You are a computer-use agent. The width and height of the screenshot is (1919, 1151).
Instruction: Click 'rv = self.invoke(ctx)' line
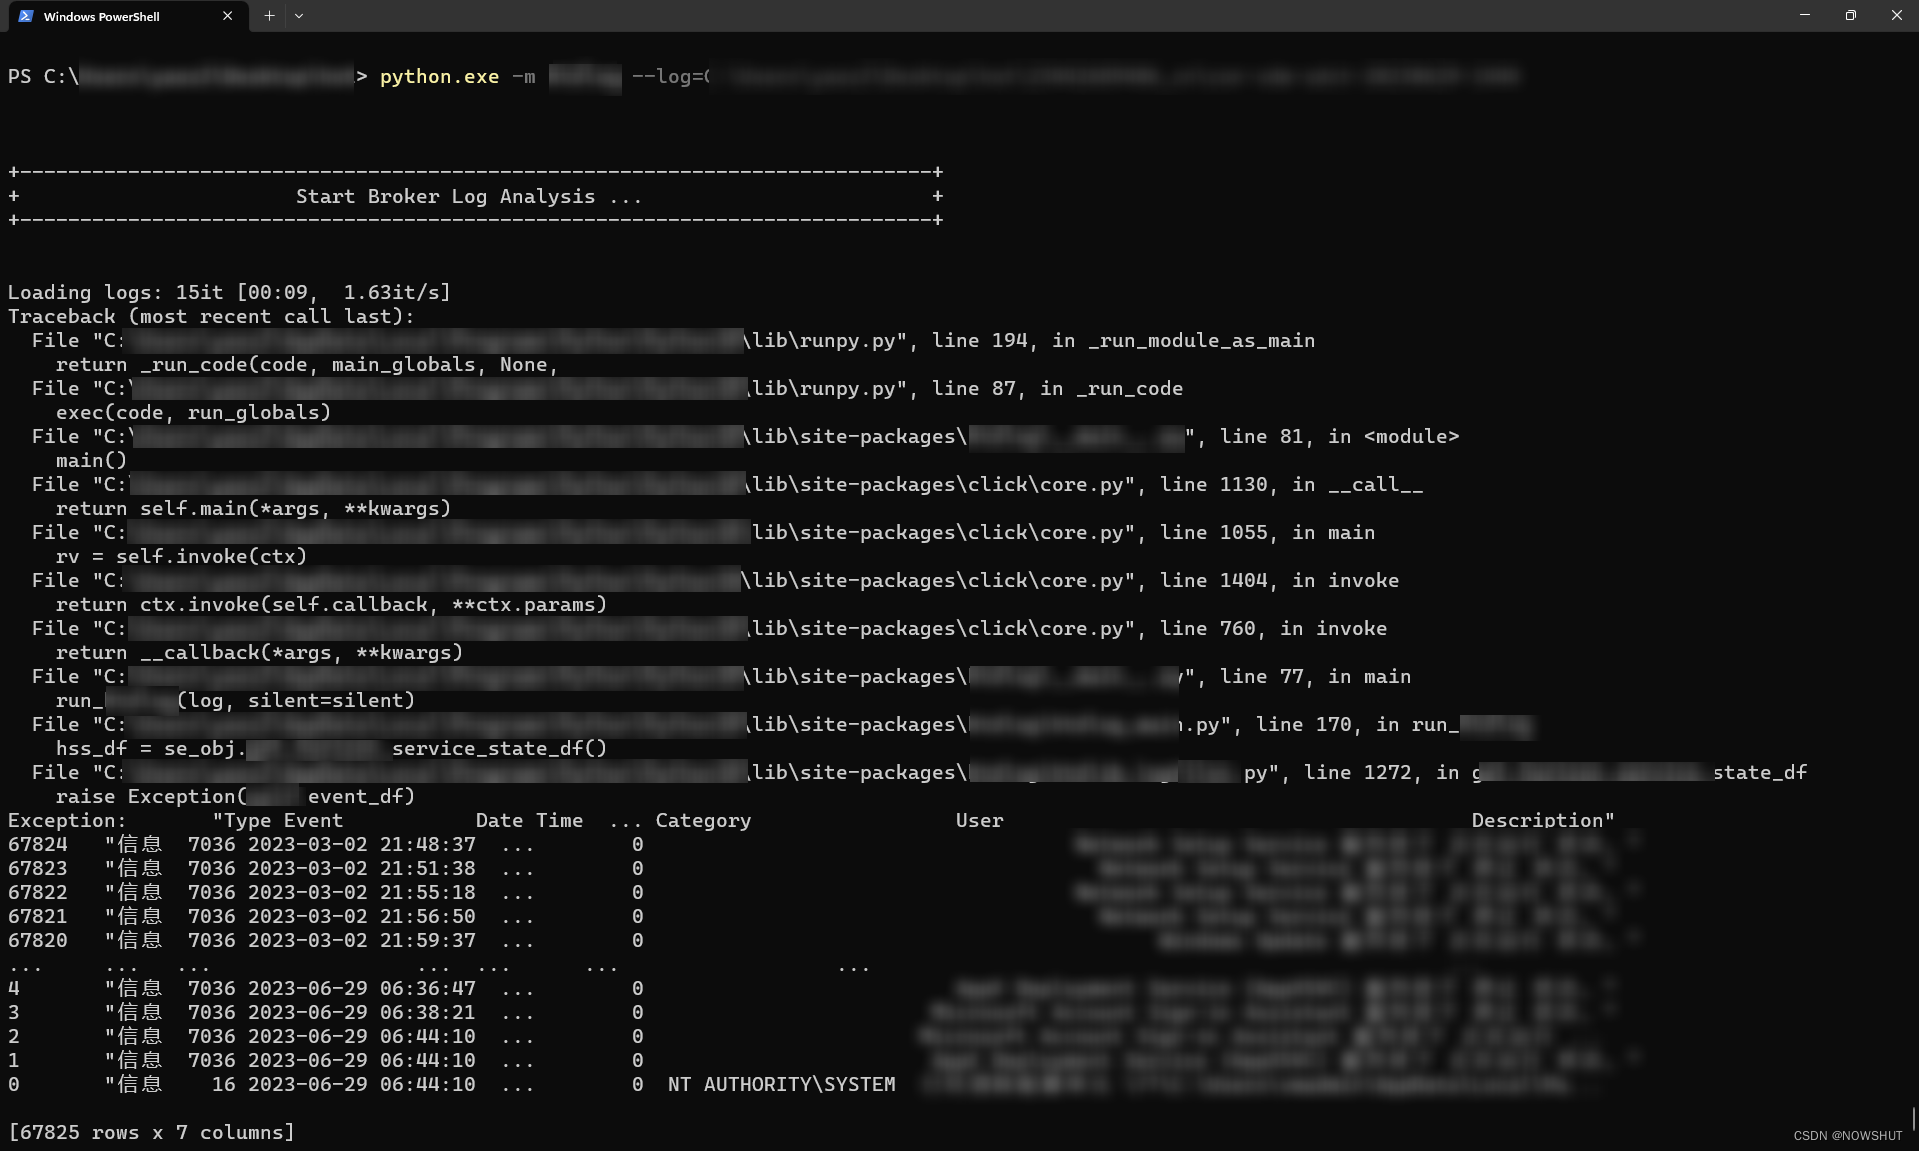coord(181,557)
